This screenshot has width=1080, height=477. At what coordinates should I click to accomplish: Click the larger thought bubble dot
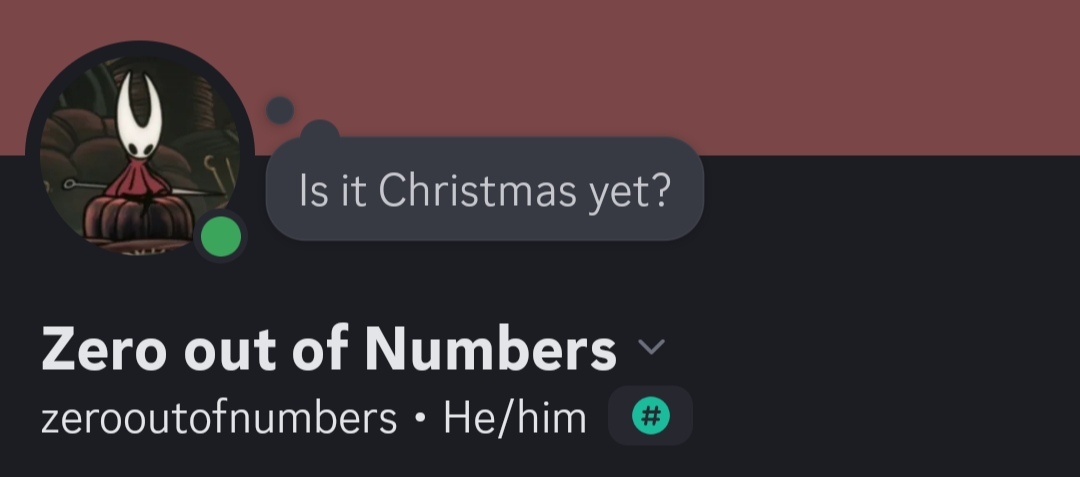320,133
